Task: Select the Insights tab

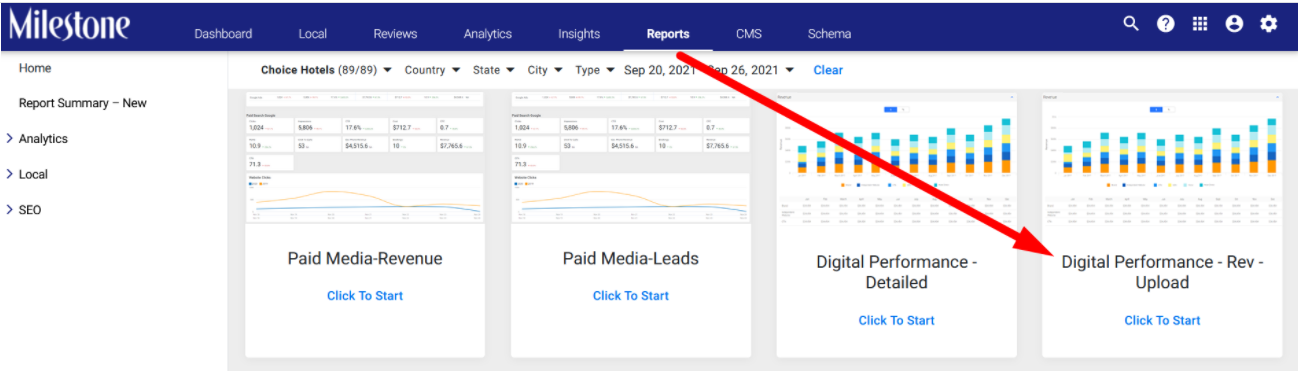Action: click(579, 33)
